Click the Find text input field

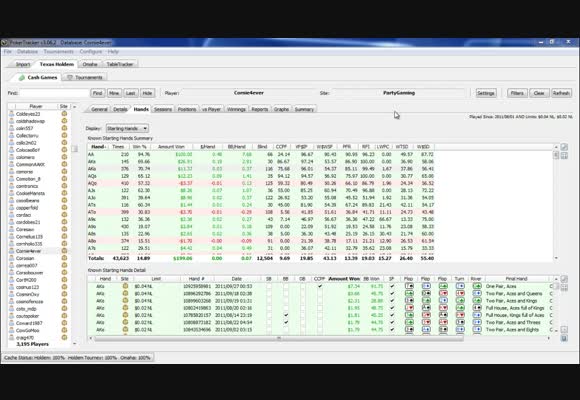click(54, 93)
